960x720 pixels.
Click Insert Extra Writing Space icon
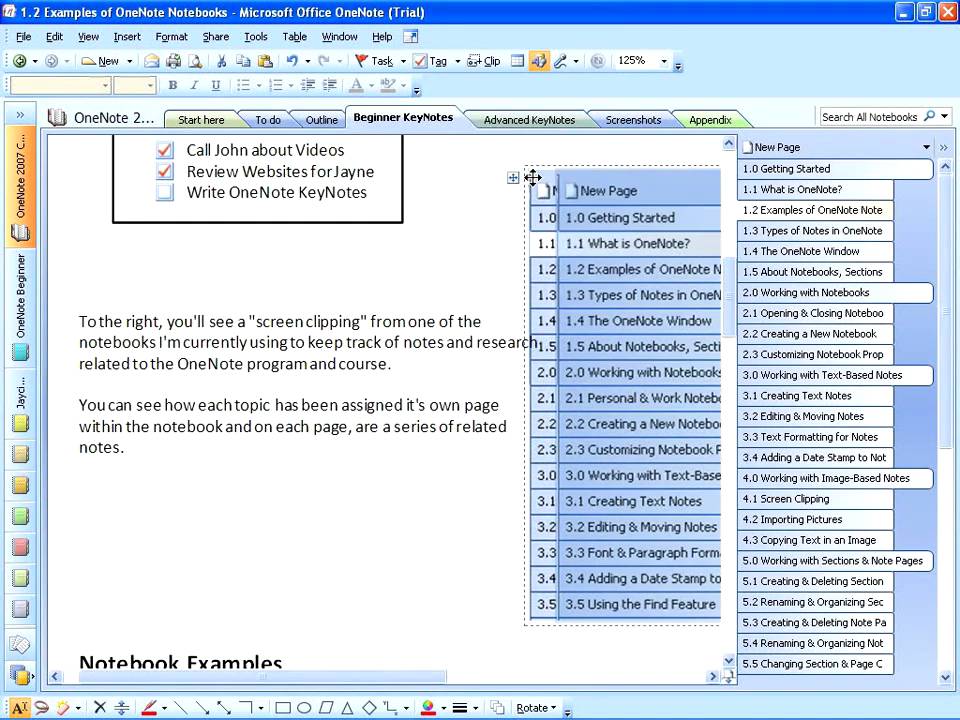click(121, 708)
